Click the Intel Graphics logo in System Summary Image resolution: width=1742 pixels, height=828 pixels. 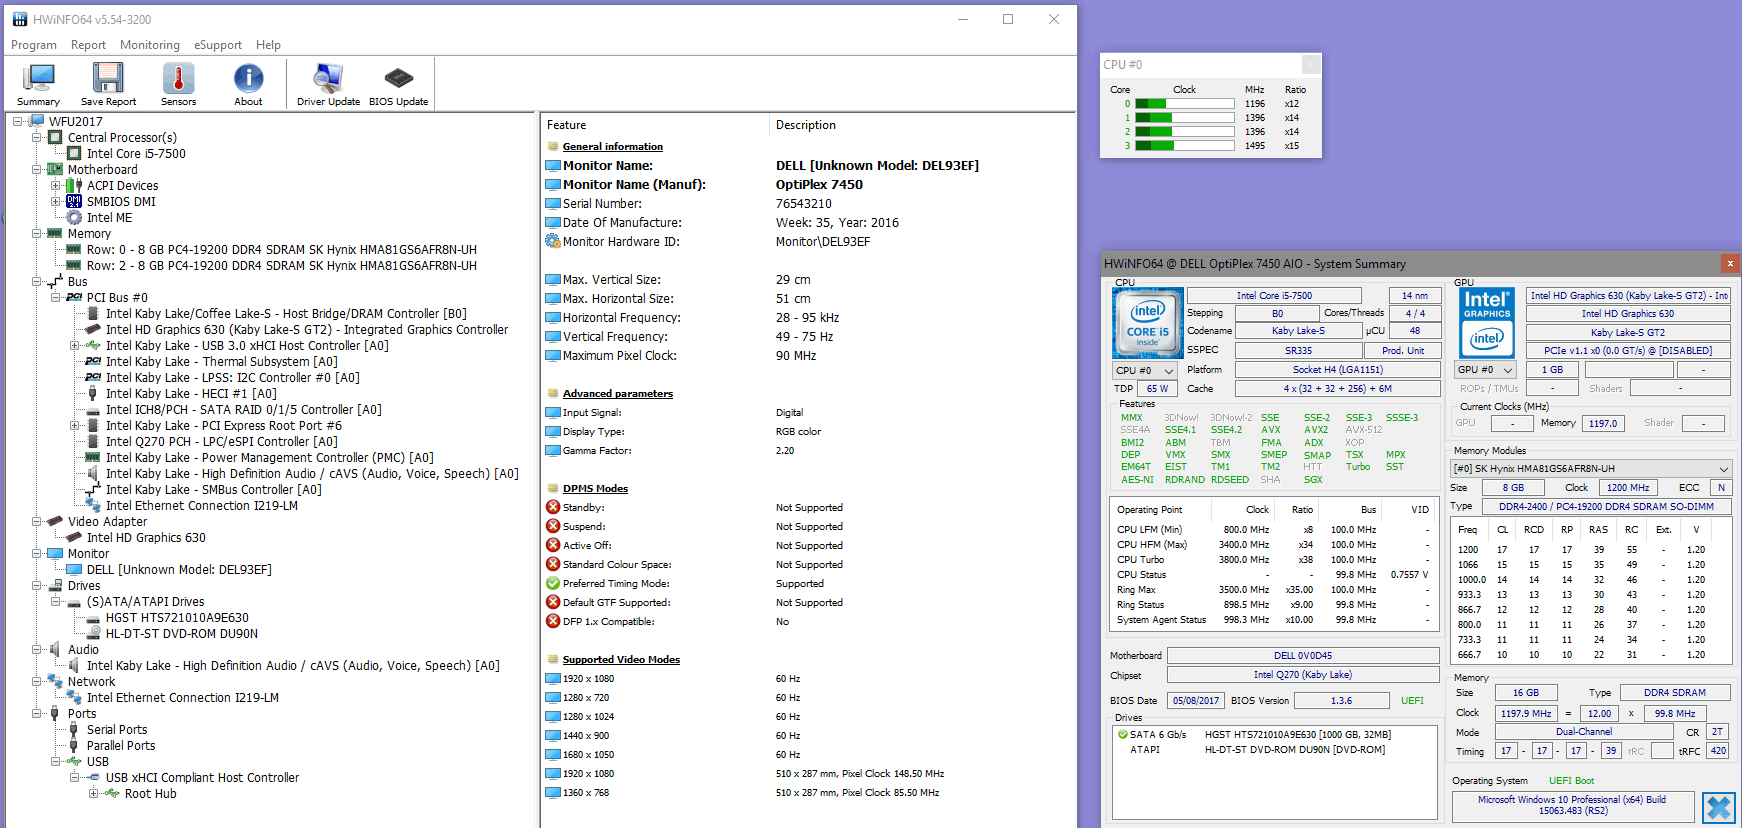pos(1487,323)
